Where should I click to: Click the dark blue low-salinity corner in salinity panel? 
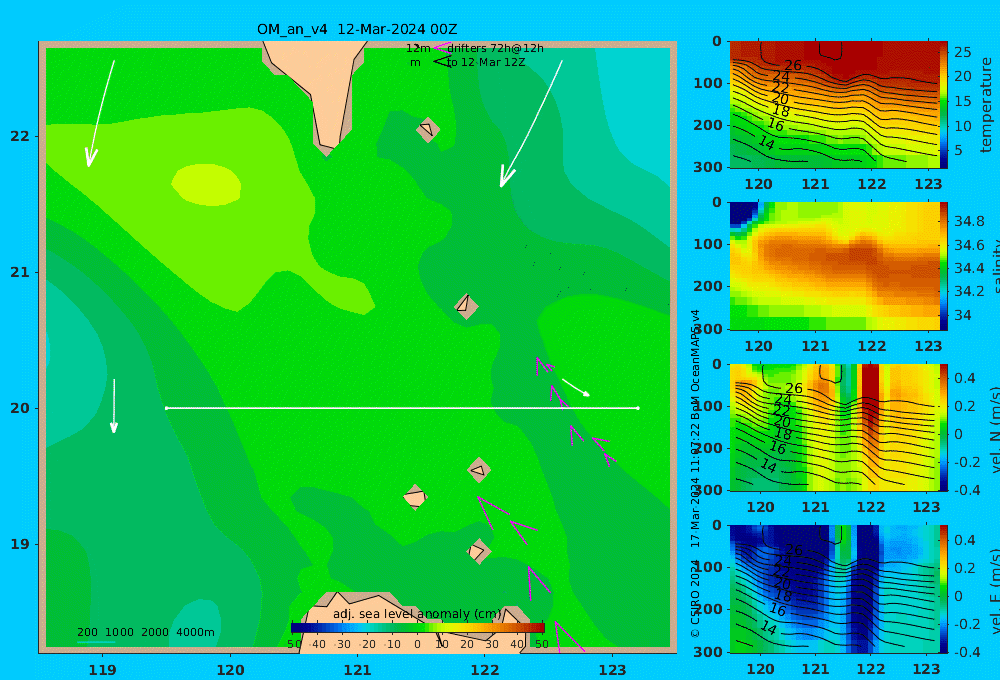coord(743,212)
